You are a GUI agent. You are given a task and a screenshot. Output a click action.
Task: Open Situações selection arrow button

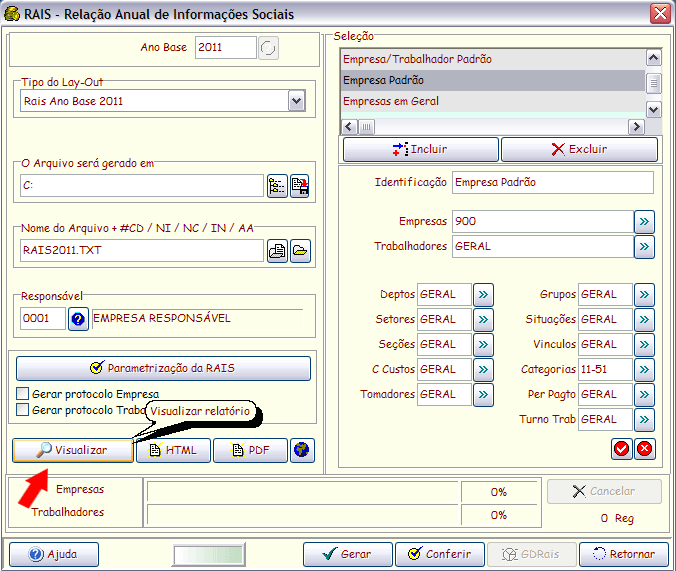click(644, 320)
